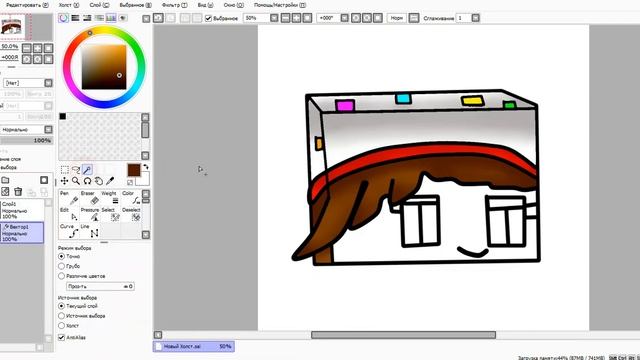Clear layer icon beside trash
The image size is (640, 360).
click(5, 191)
